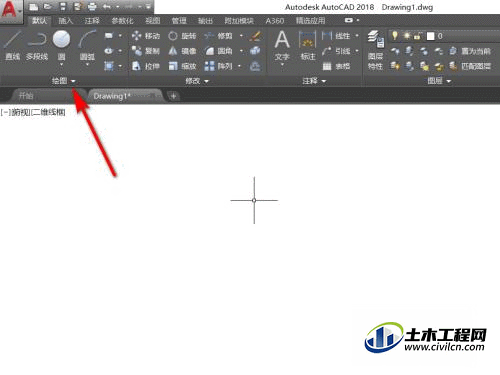
Task: Open the Circle (圆) flyout arrow
Action: (x=61, y=65)
